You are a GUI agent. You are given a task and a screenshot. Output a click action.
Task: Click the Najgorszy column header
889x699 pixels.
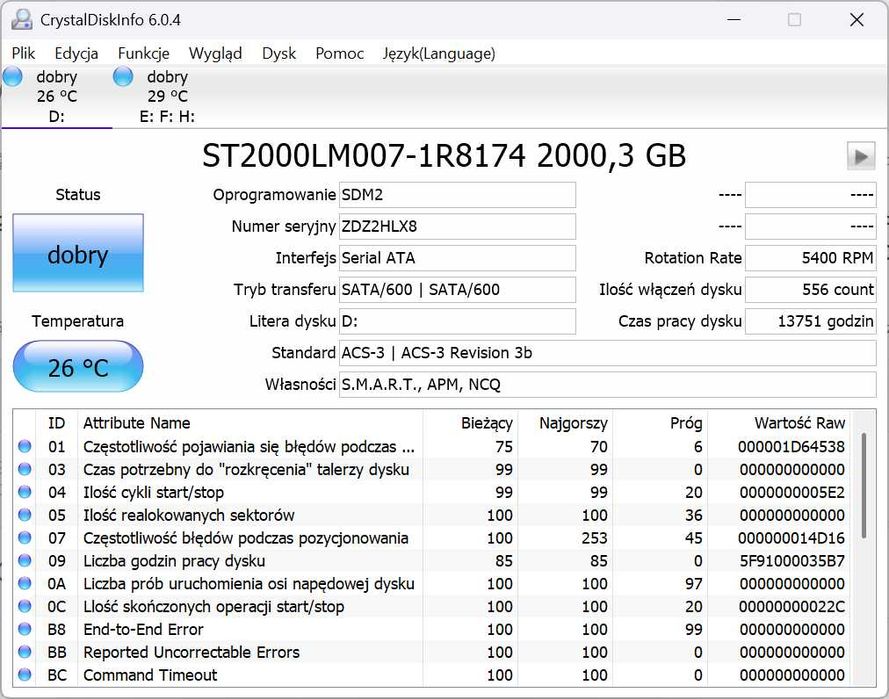click(565, 423)
